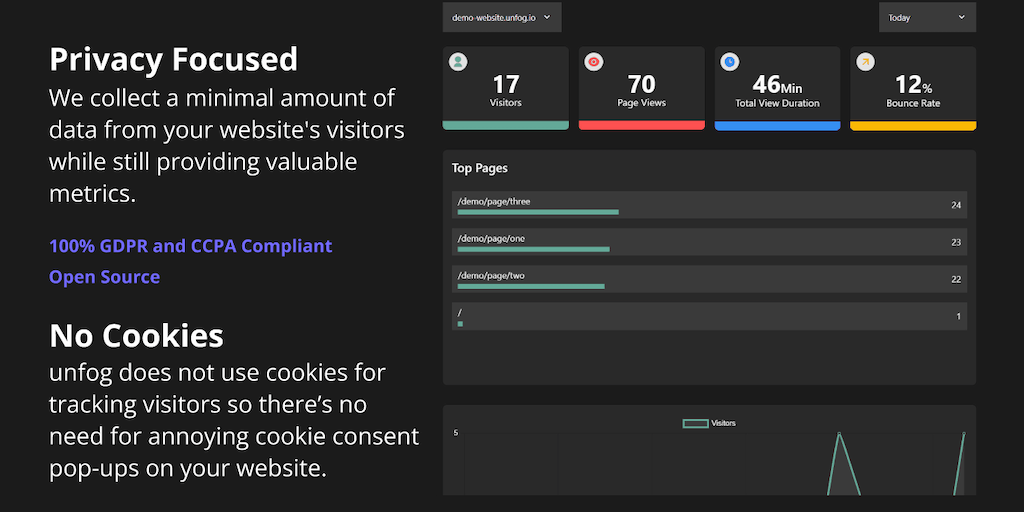The image size is (1024, 512).
Task: Click the visitors peak on the line chart
Action: coord(839,434)
